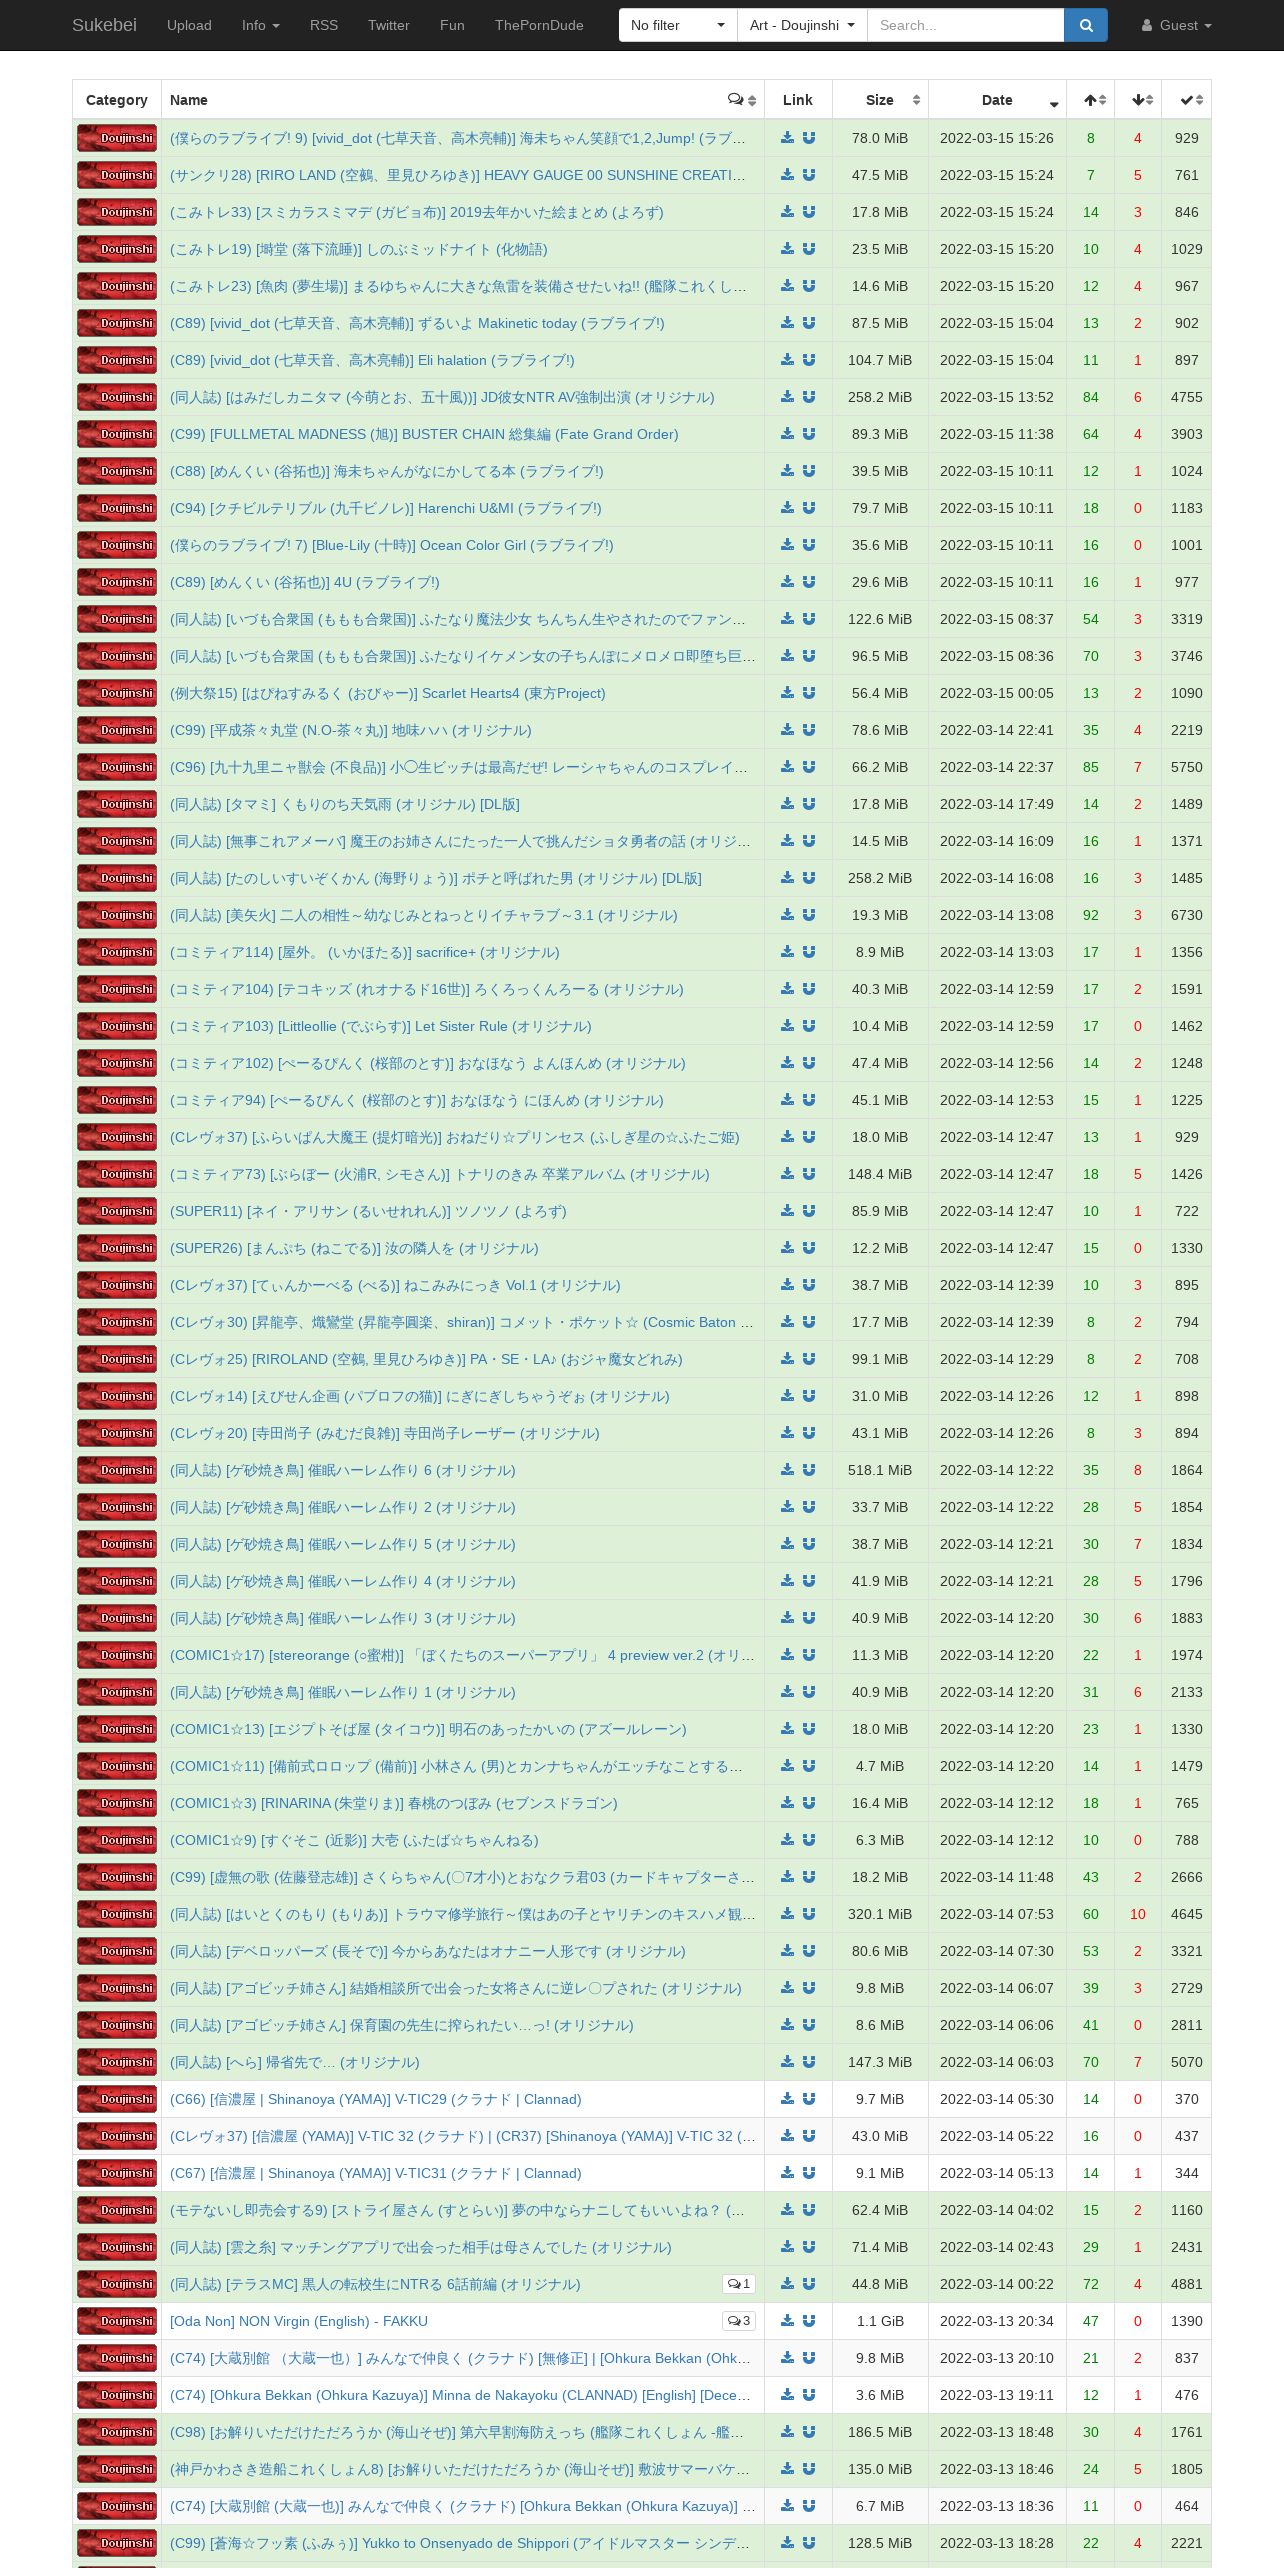1284x2568 pixels.
Task: Download torrent for Scarlet Hearts4 row
Action: coord(787,693)
